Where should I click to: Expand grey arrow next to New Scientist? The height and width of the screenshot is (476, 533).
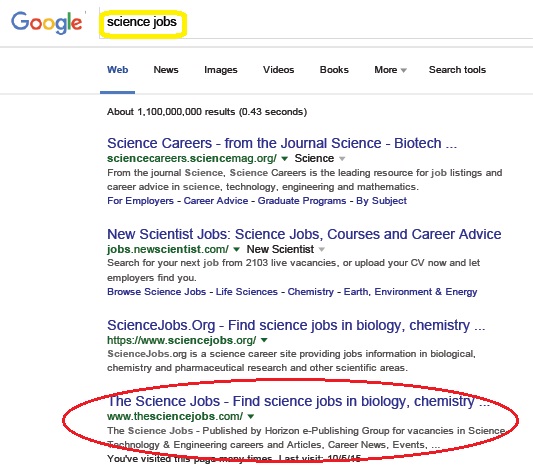point(322,249)
